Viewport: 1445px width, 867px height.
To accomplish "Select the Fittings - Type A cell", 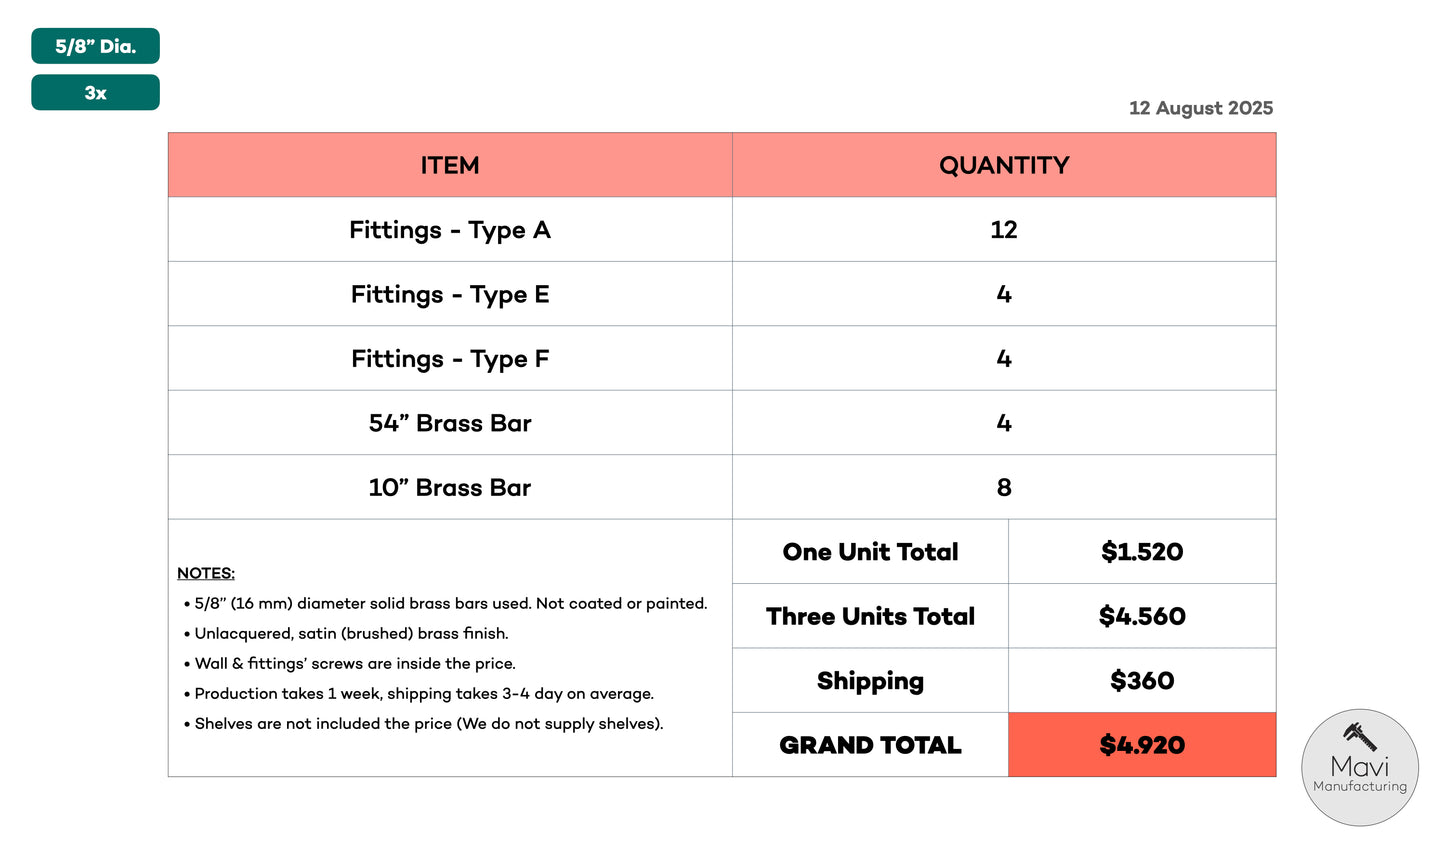I will pyautogui.click(x=450, y=230).
